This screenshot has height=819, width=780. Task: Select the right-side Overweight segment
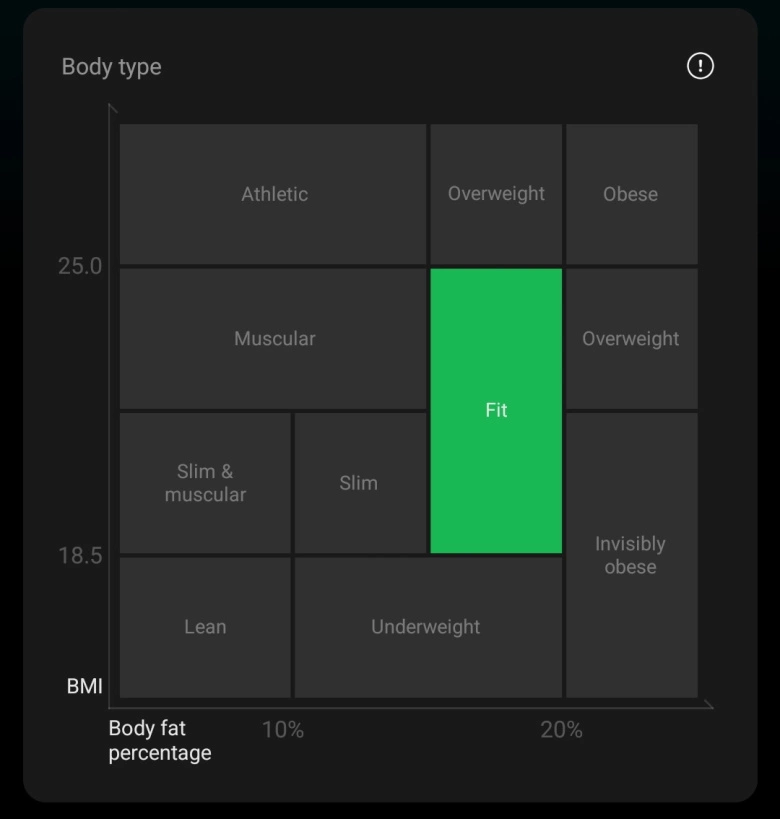[631, 339]
